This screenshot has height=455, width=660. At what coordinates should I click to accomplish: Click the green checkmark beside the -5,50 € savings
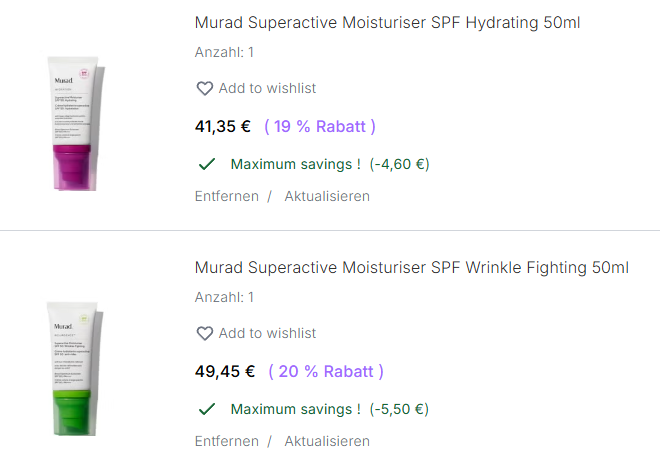[x=207, y=409]
